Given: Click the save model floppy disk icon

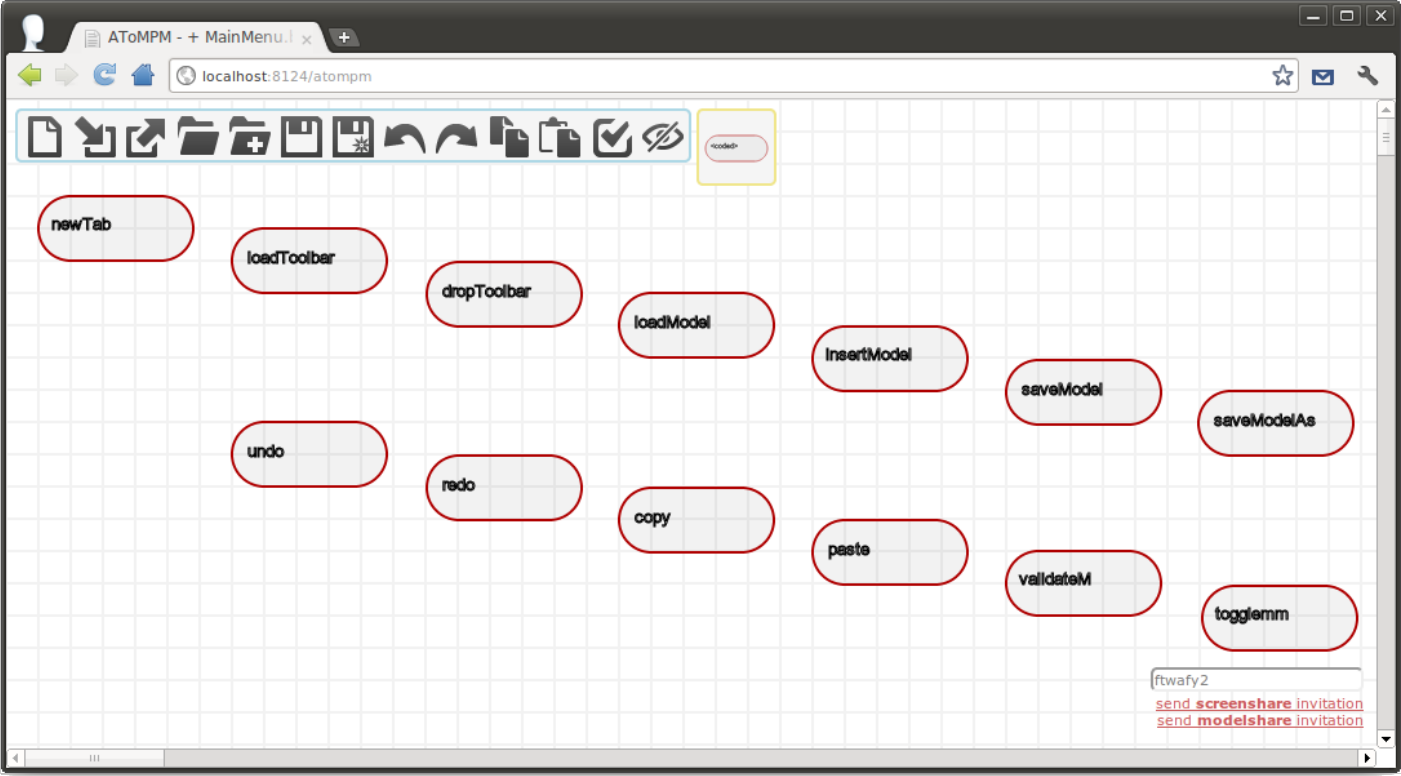Looking at the screenshot, I should click(x=301, y=137).
